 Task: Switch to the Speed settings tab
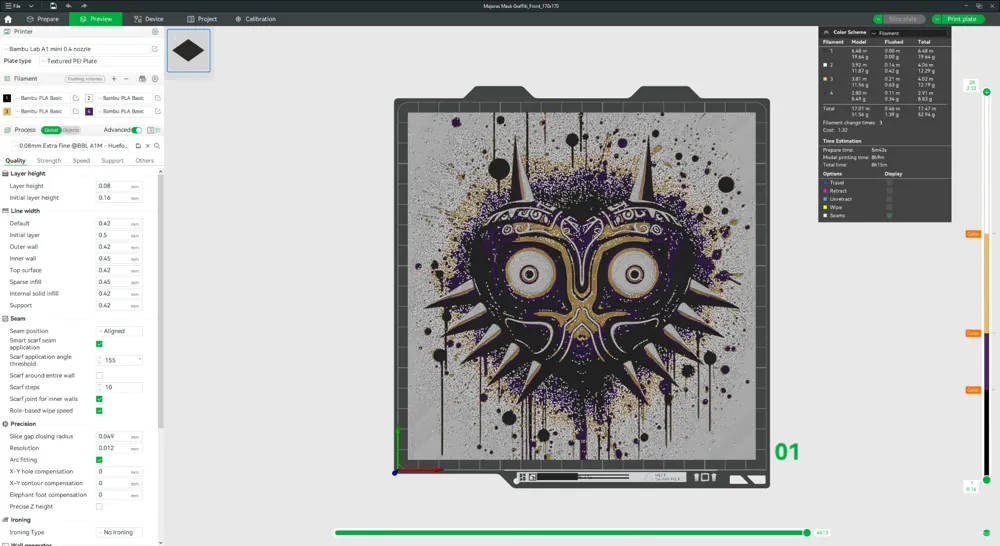(x=81, y=161)
